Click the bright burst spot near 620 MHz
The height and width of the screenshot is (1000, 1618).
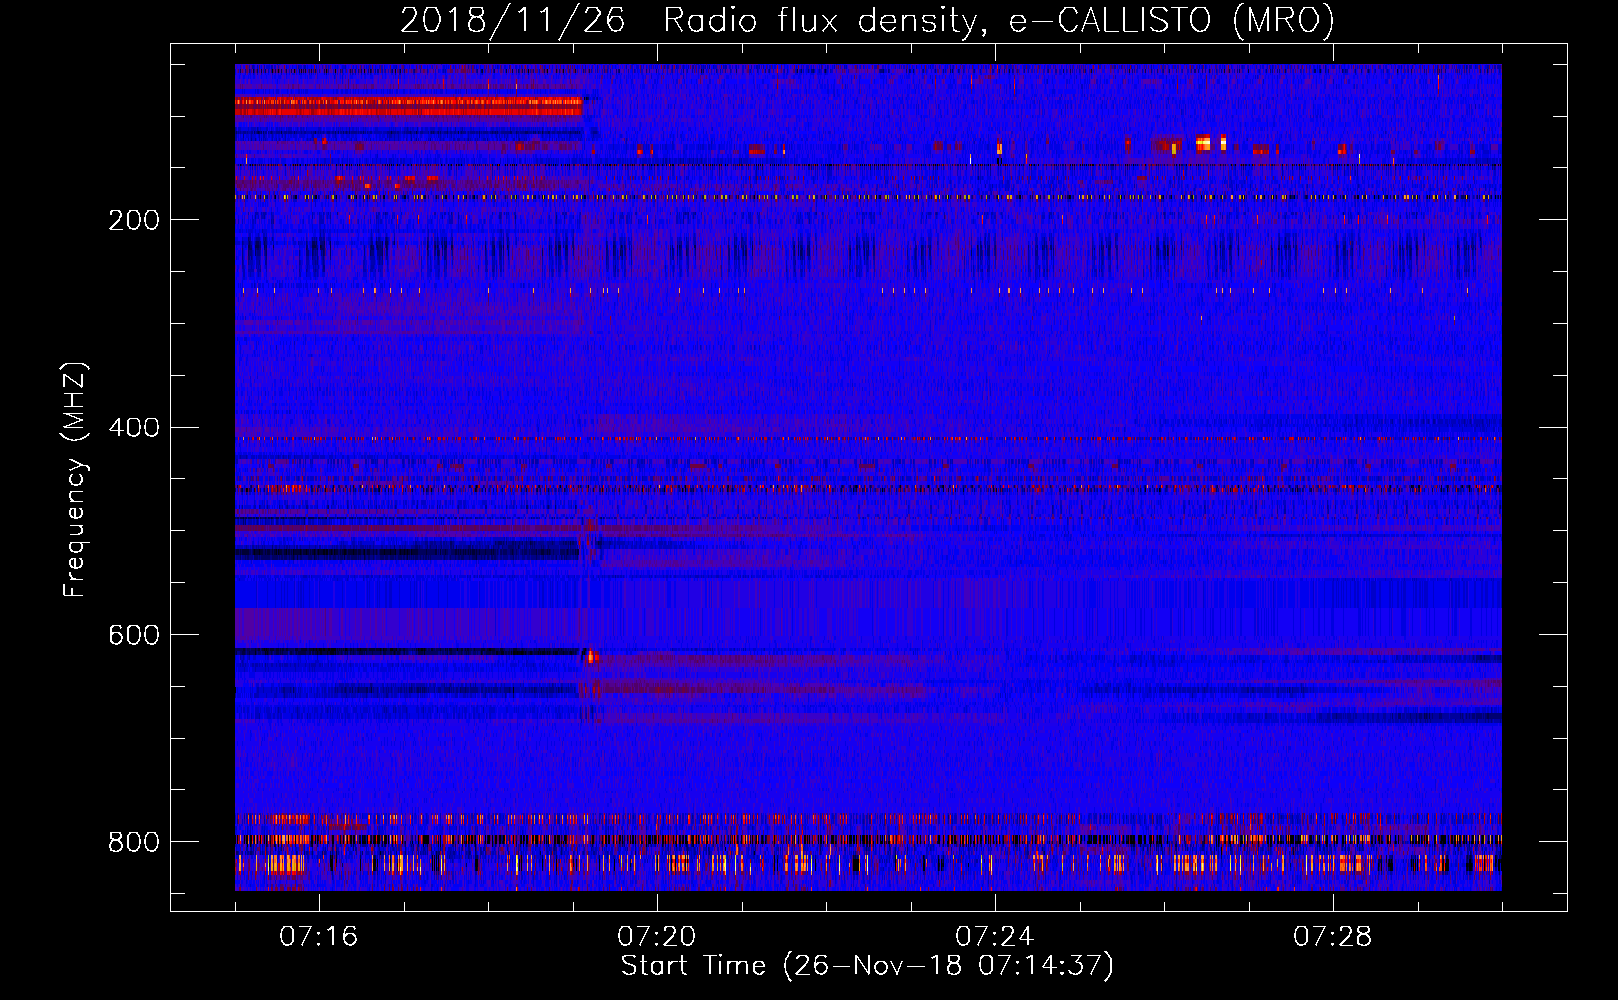(590, 657)
